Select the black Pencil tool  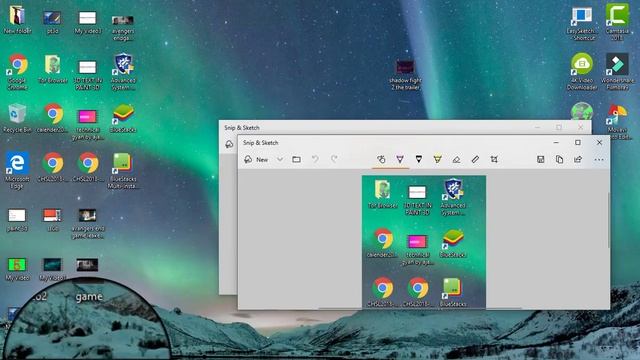tap(419, 159)
